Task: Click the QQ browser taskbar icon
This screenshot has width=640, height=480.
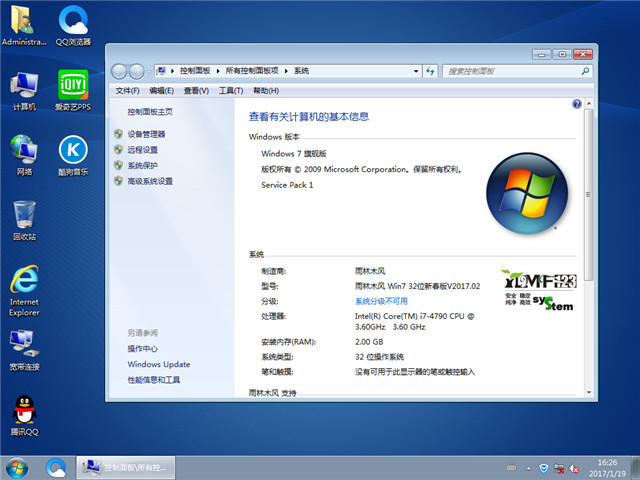Action: click(x=56, y=468)
